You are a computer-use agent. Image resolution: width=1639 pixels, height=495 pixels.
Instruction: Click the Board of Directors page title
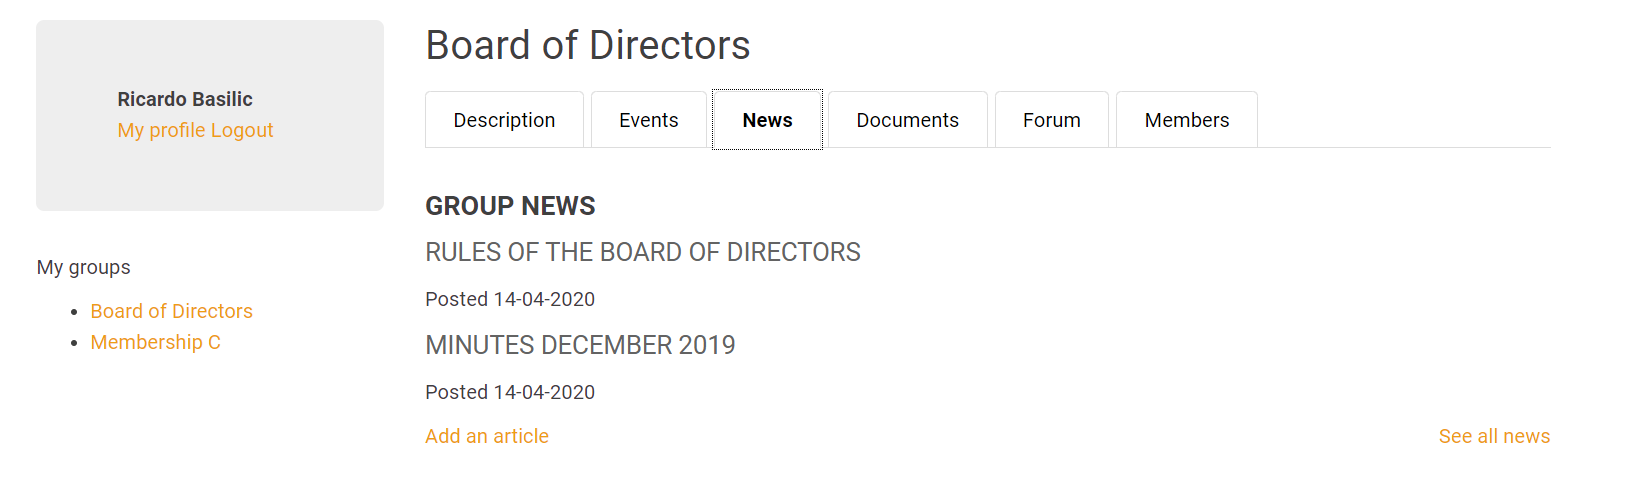[587, 45]
